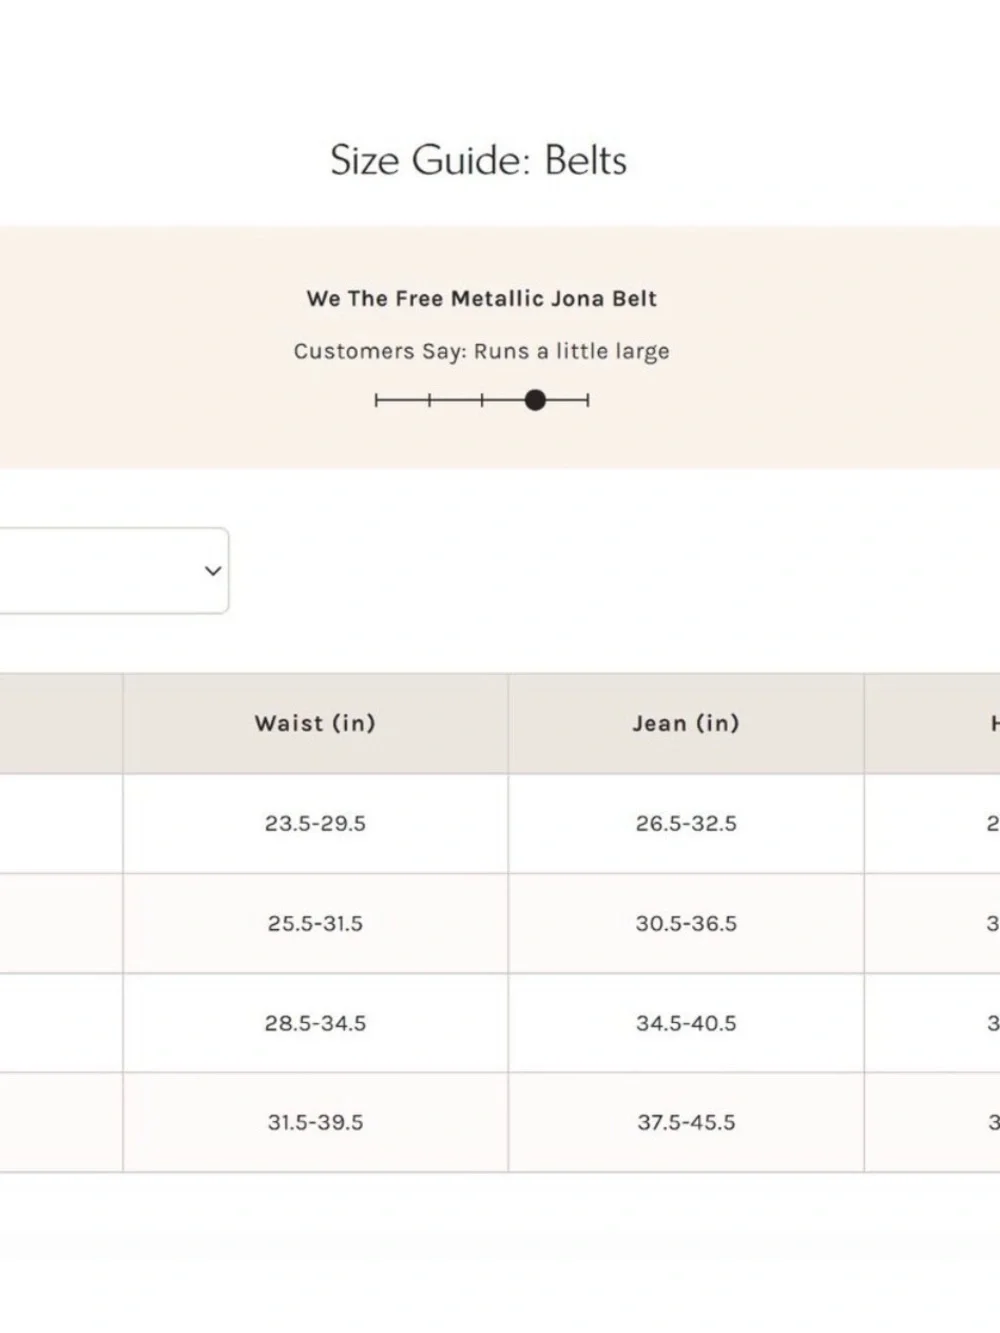The image size is (1000, 1333).
Task: Select jean value 37.5-45.5
Action: 686,1122
